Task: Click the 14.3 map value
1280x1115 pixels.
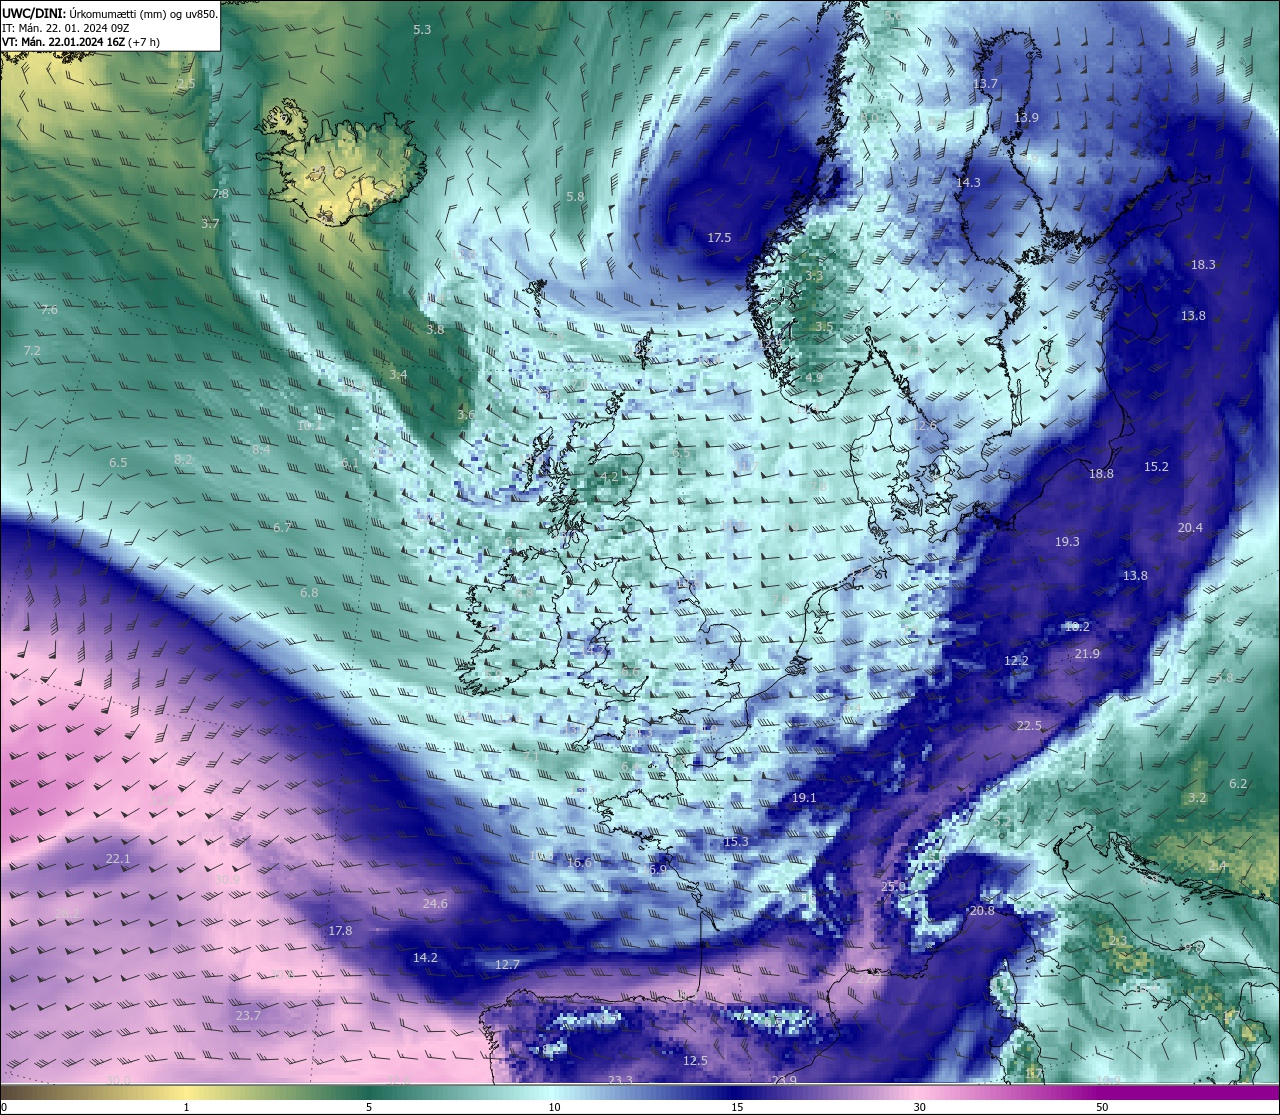Action: [x=968, y=183]
